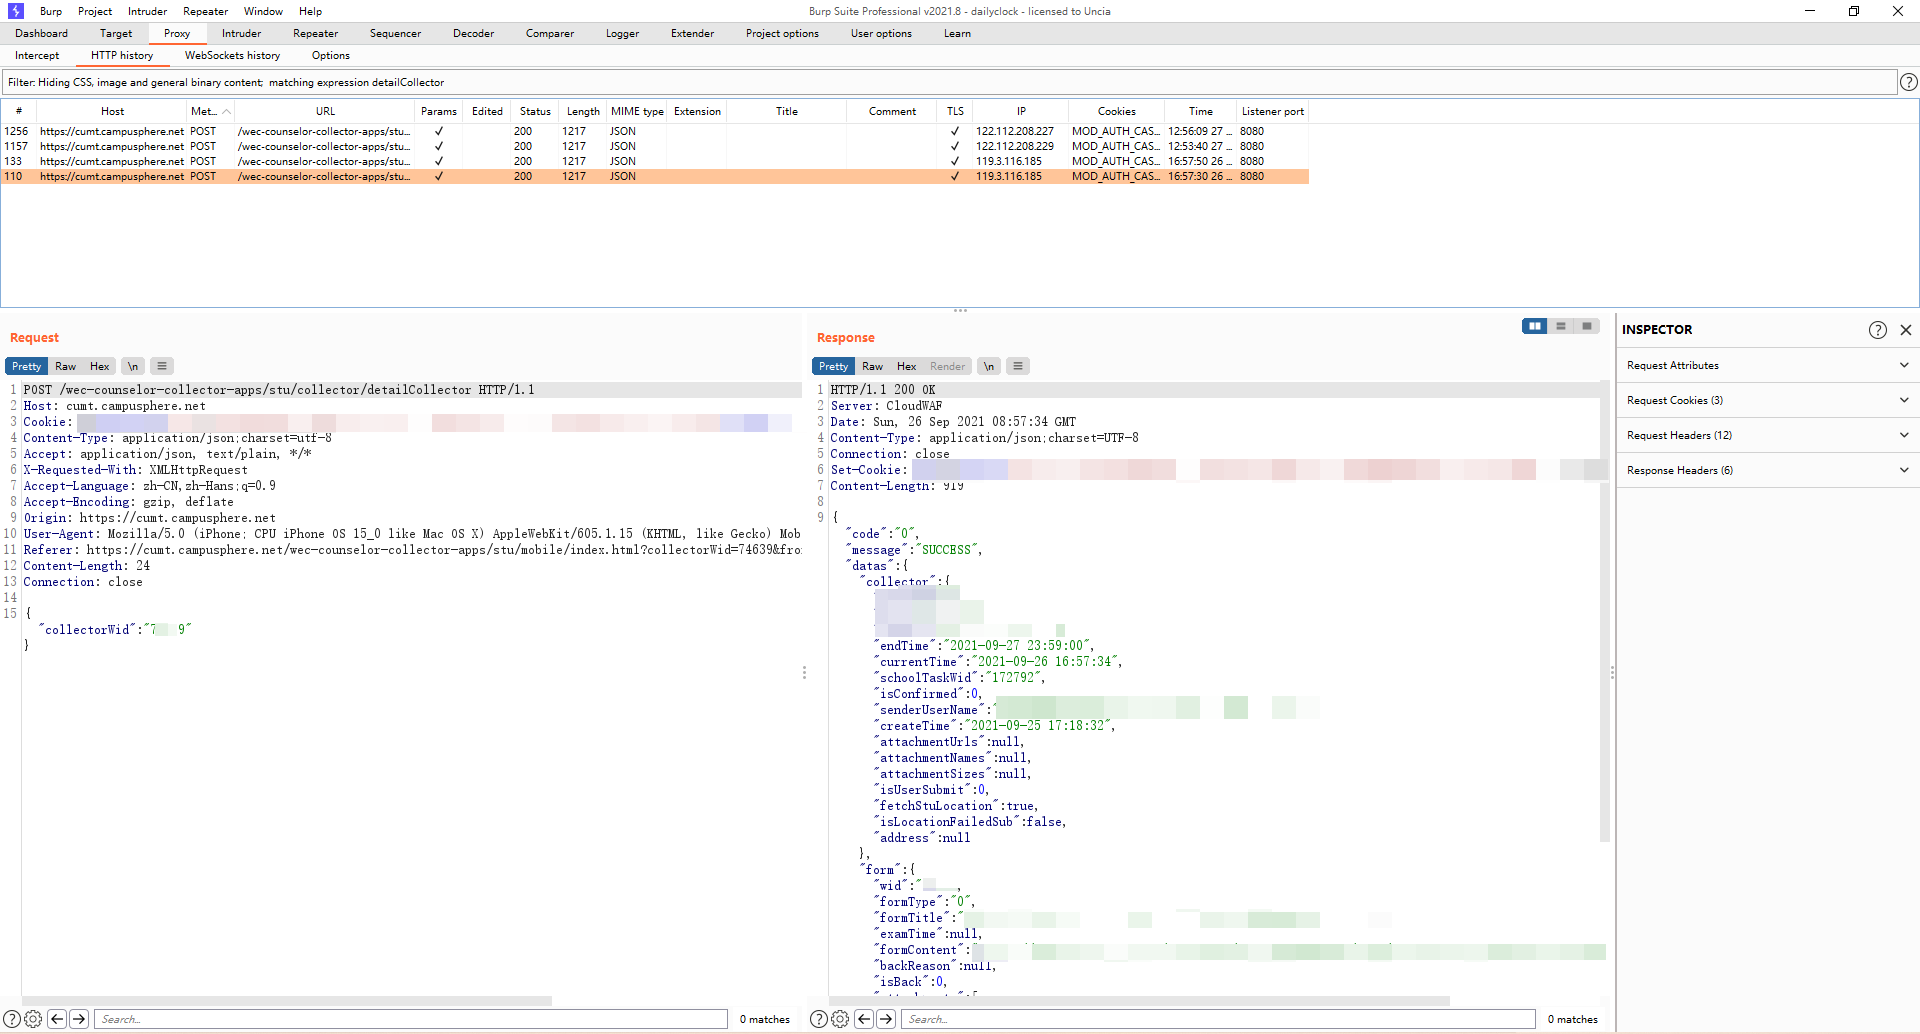Go to previous match in Response search

coord(864,1019)
